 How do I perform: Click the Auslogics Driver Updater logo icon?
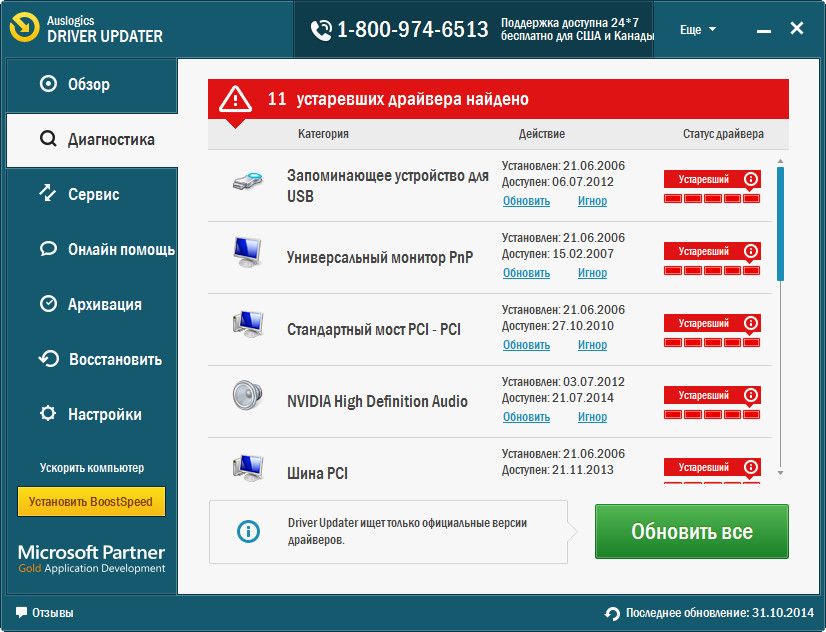[x=24, y=28]
